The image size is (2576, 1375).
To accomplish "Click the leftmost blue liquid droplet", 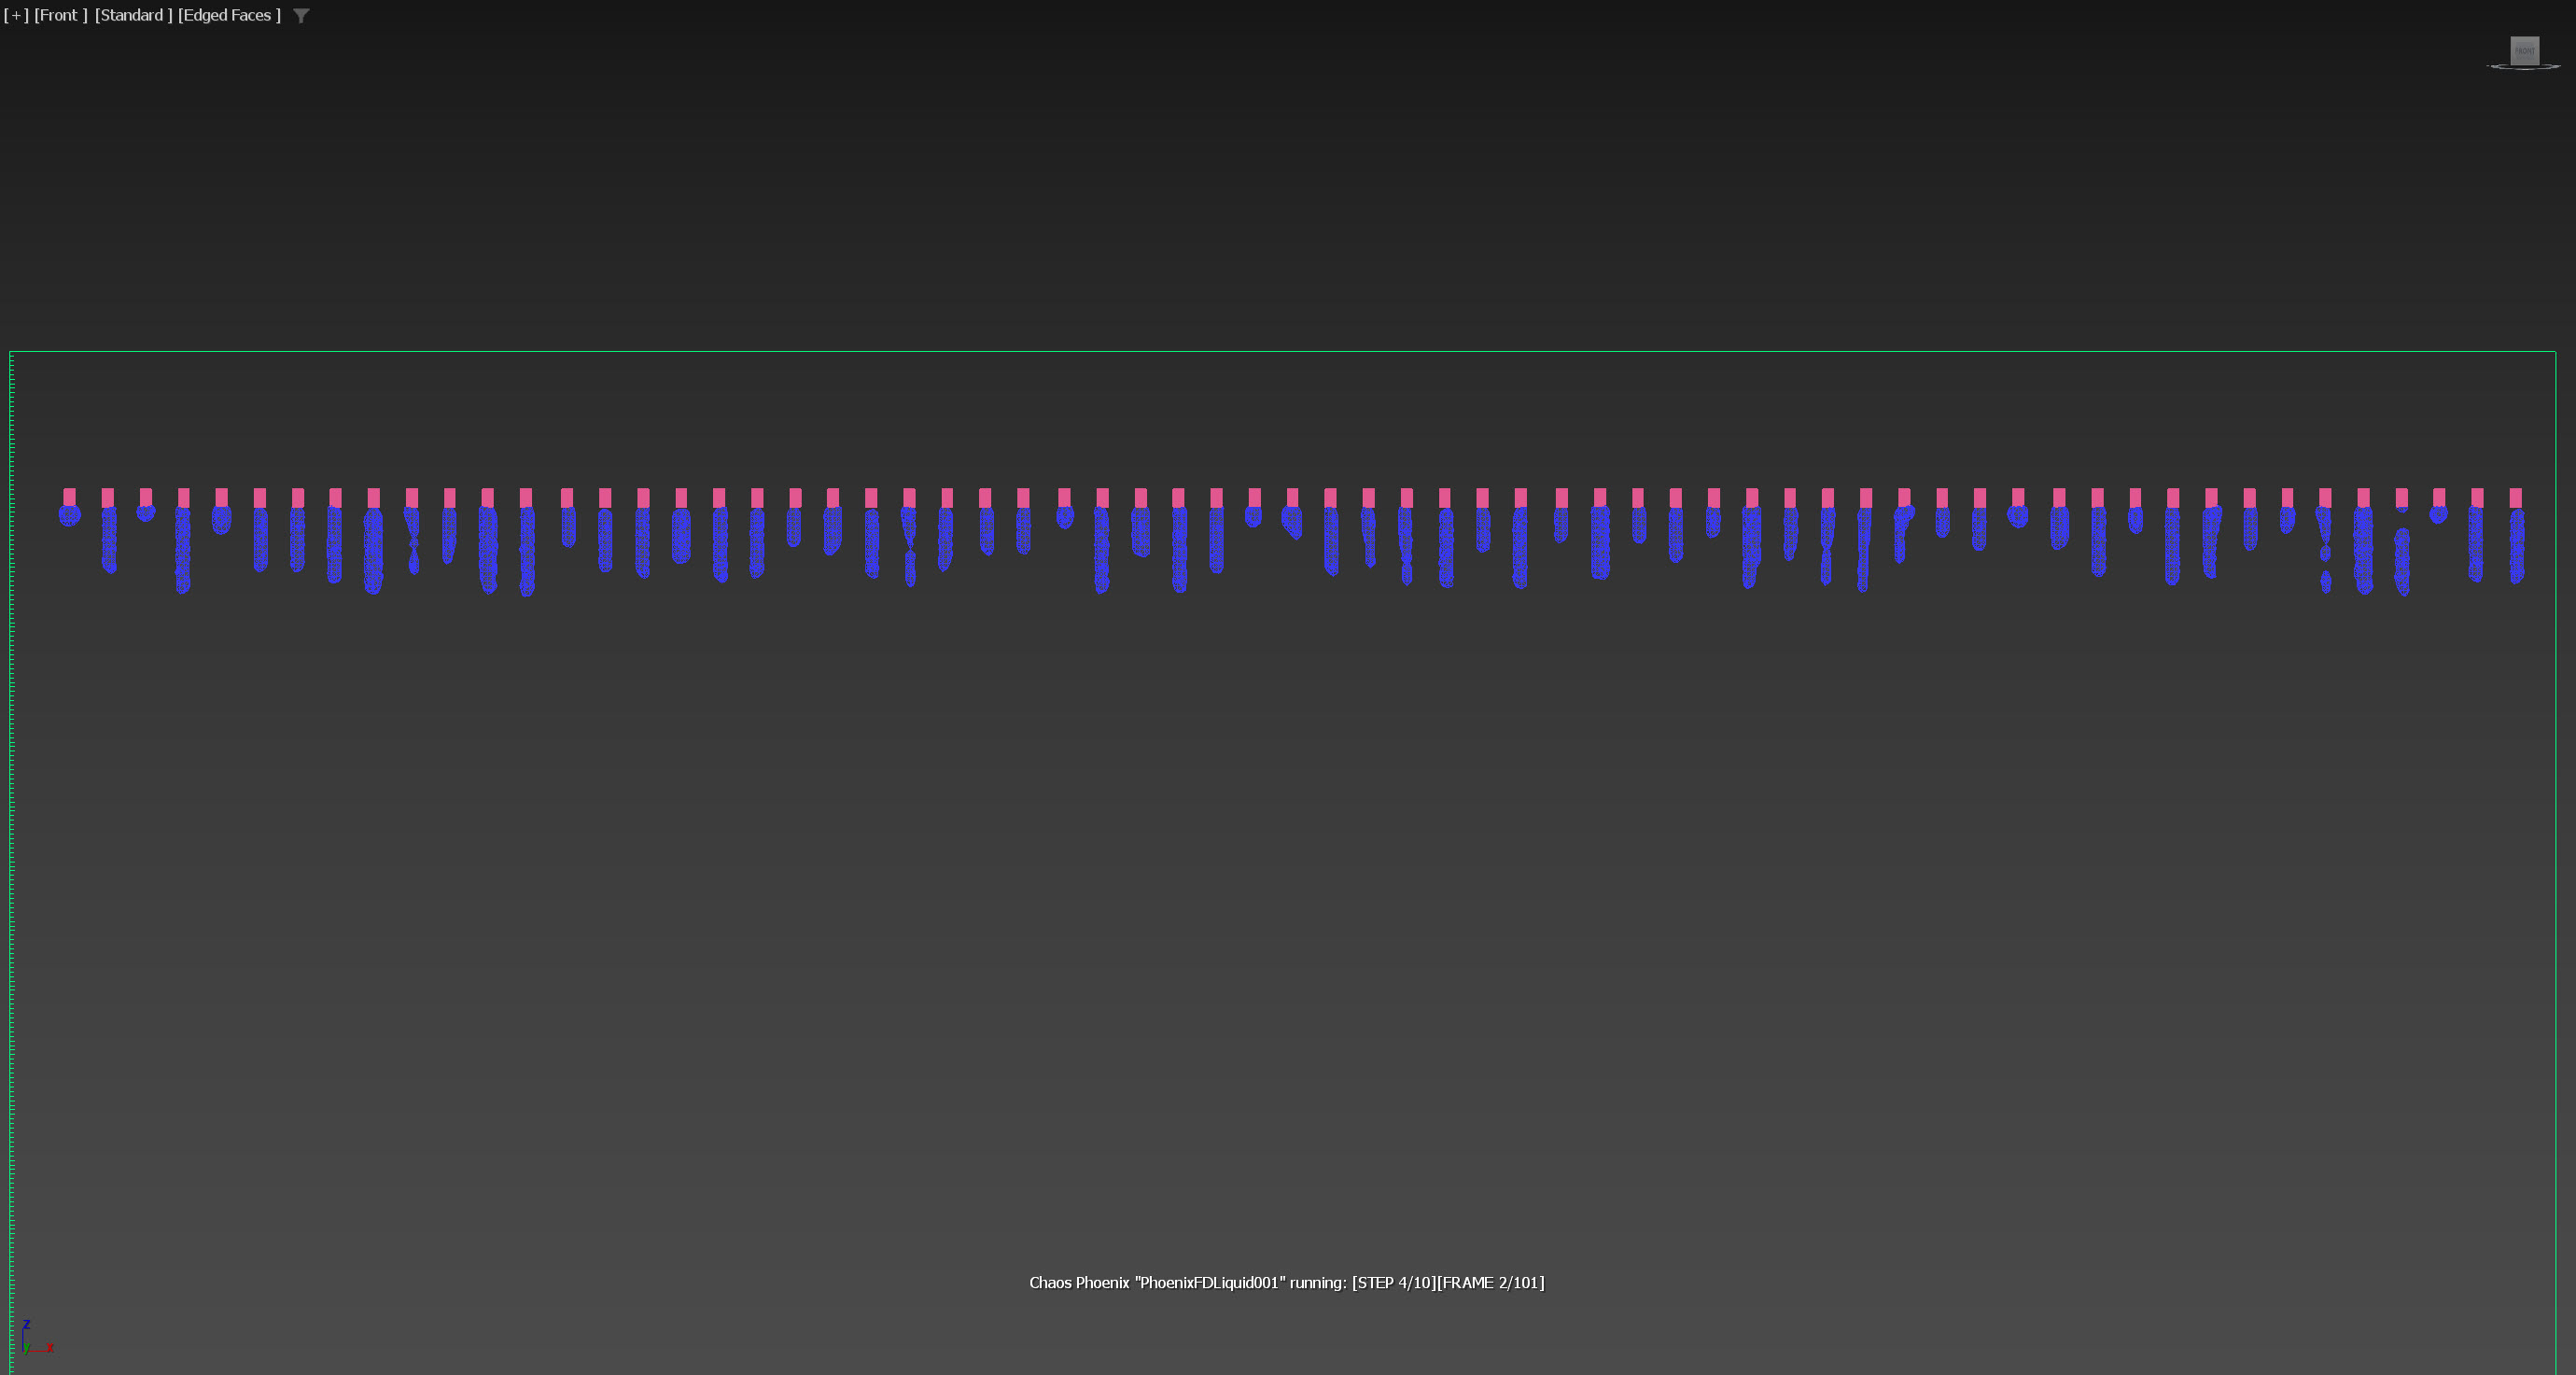I will [x=69, y=516].
